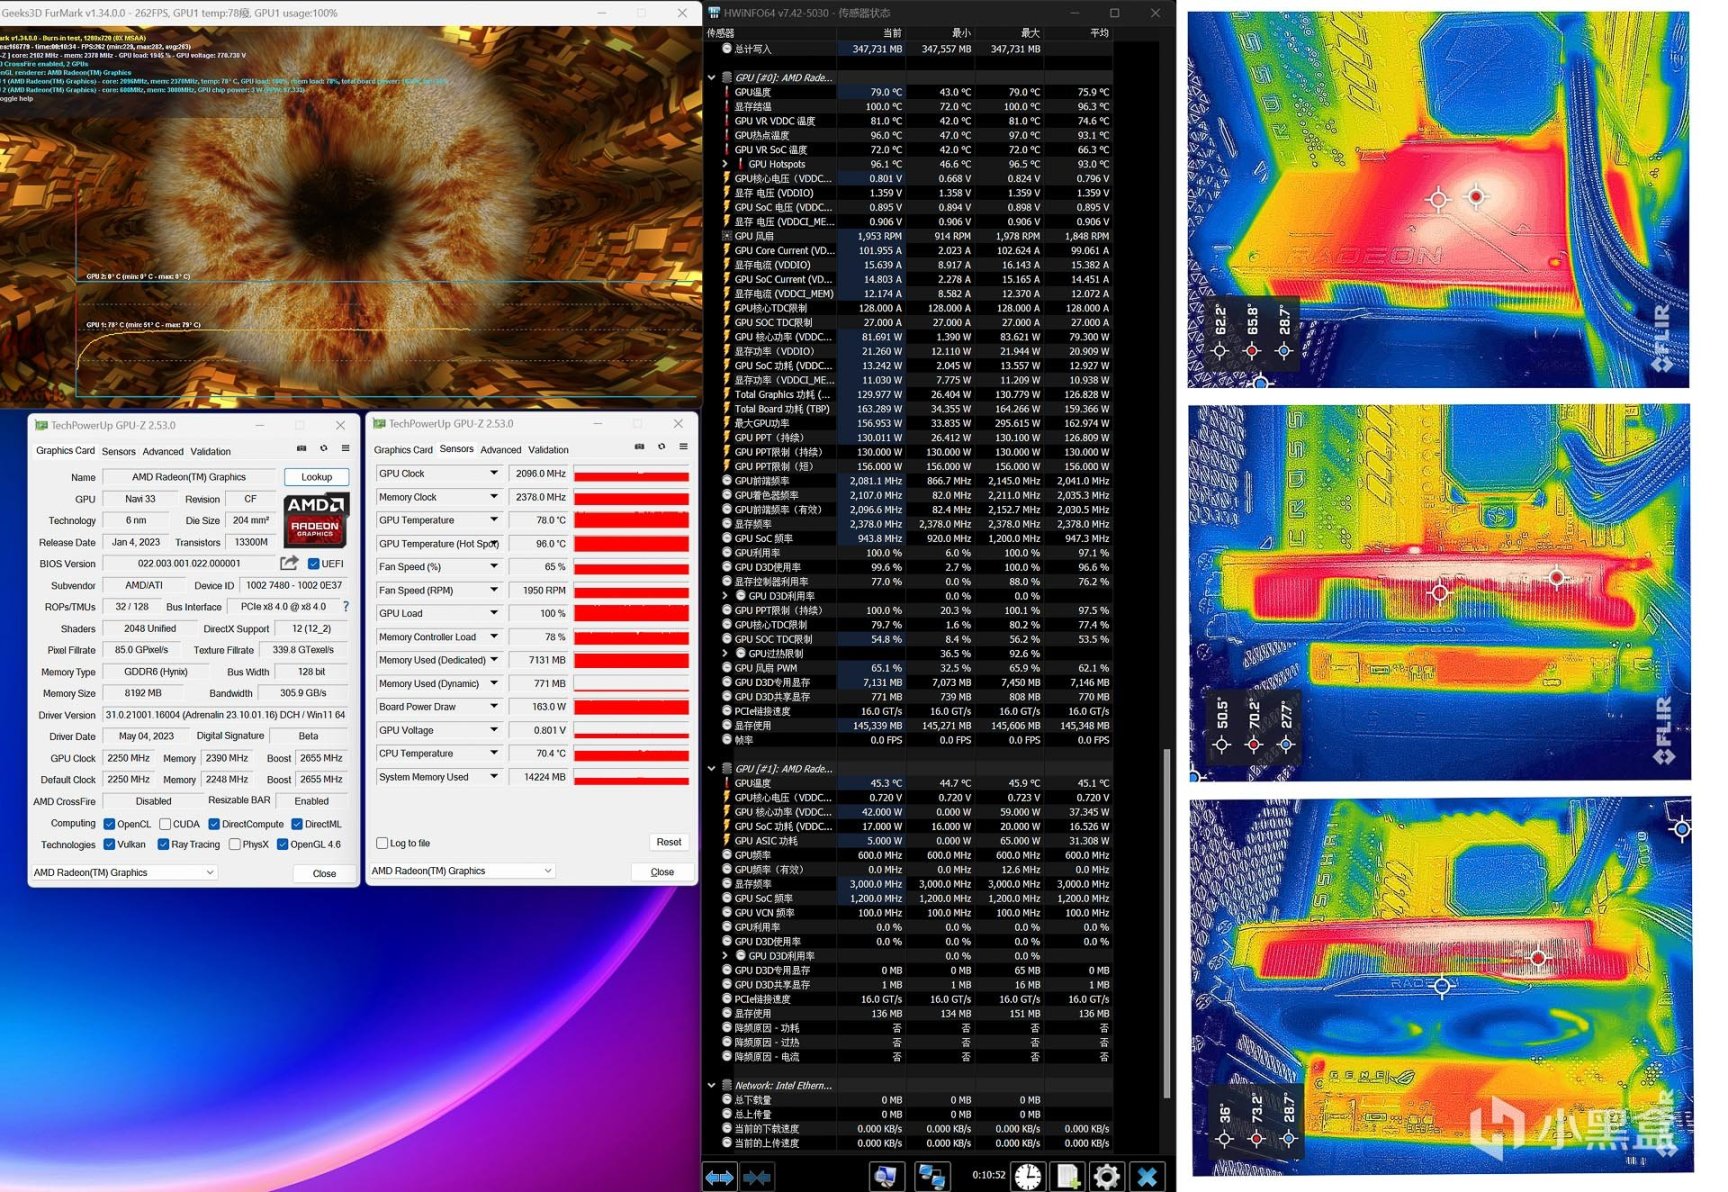Click title bar icon of GPU-Z Sensors window

[379, 424]
